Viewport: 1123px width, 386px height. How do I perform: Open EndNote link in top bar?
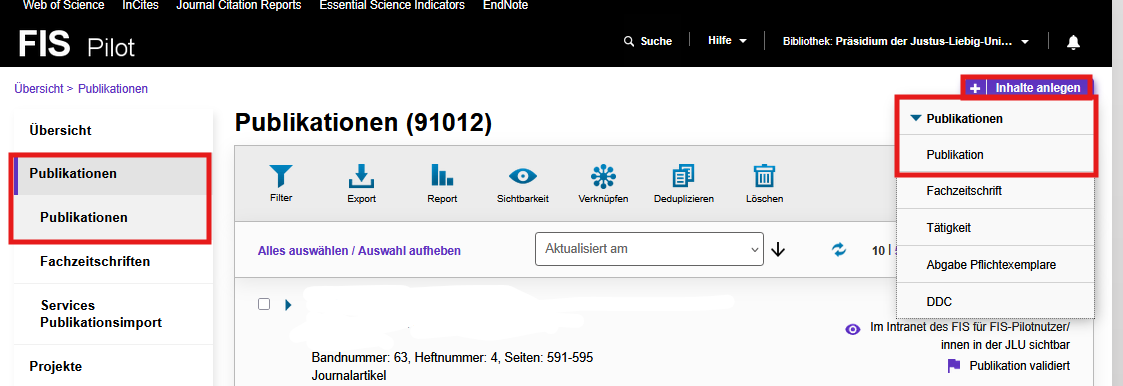pyautogui.click(x=506, y=5)
